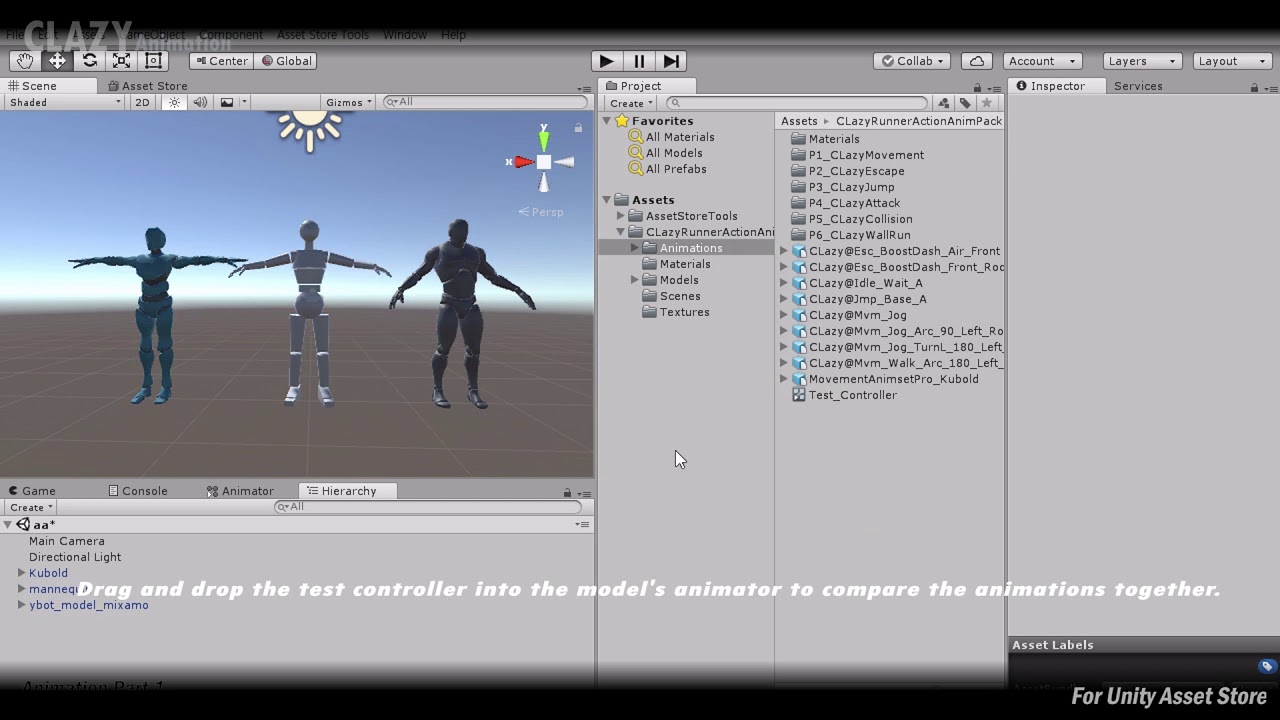Open the Collab dropdown
The width and height of the screenshot is (1280, 720).
912,61
